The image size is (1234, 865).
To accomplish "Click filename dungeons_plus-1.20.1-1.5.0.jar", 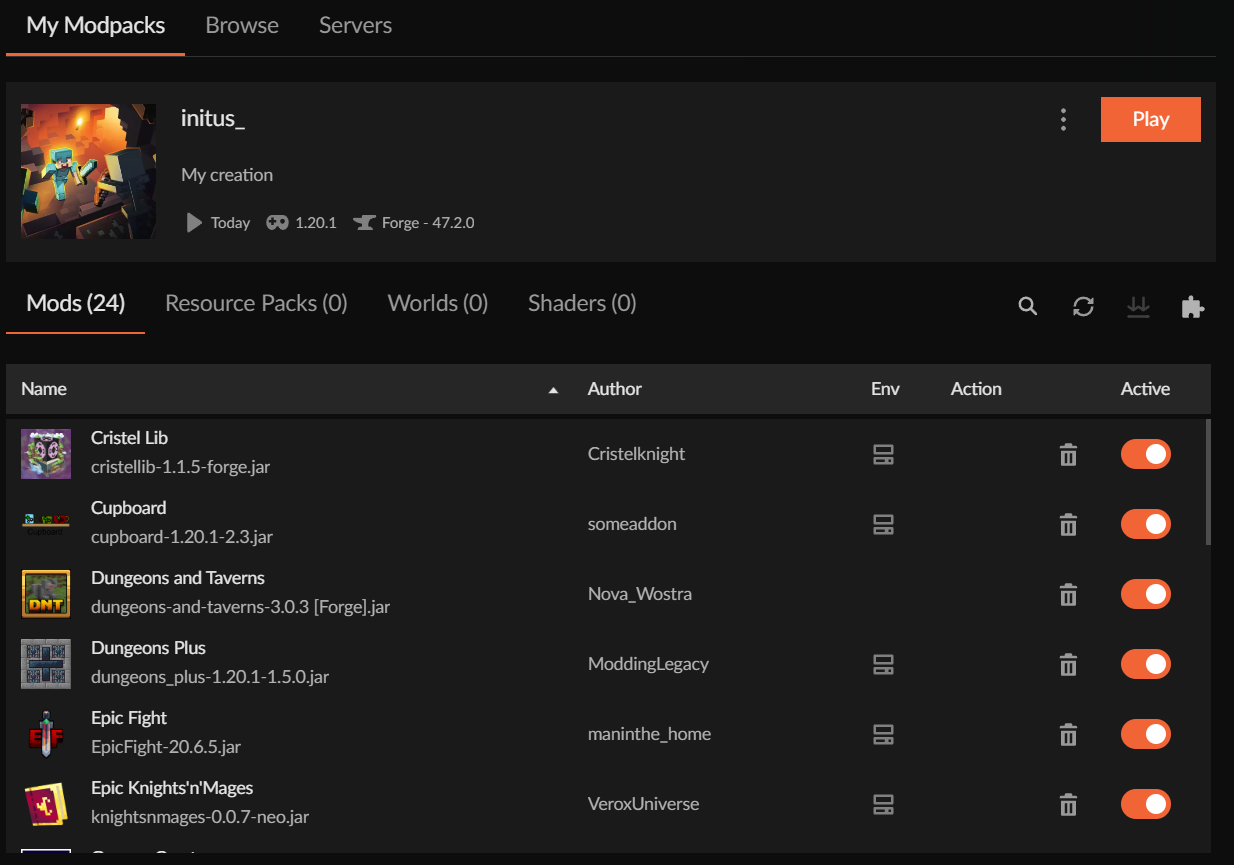I will tap(210, 677).
